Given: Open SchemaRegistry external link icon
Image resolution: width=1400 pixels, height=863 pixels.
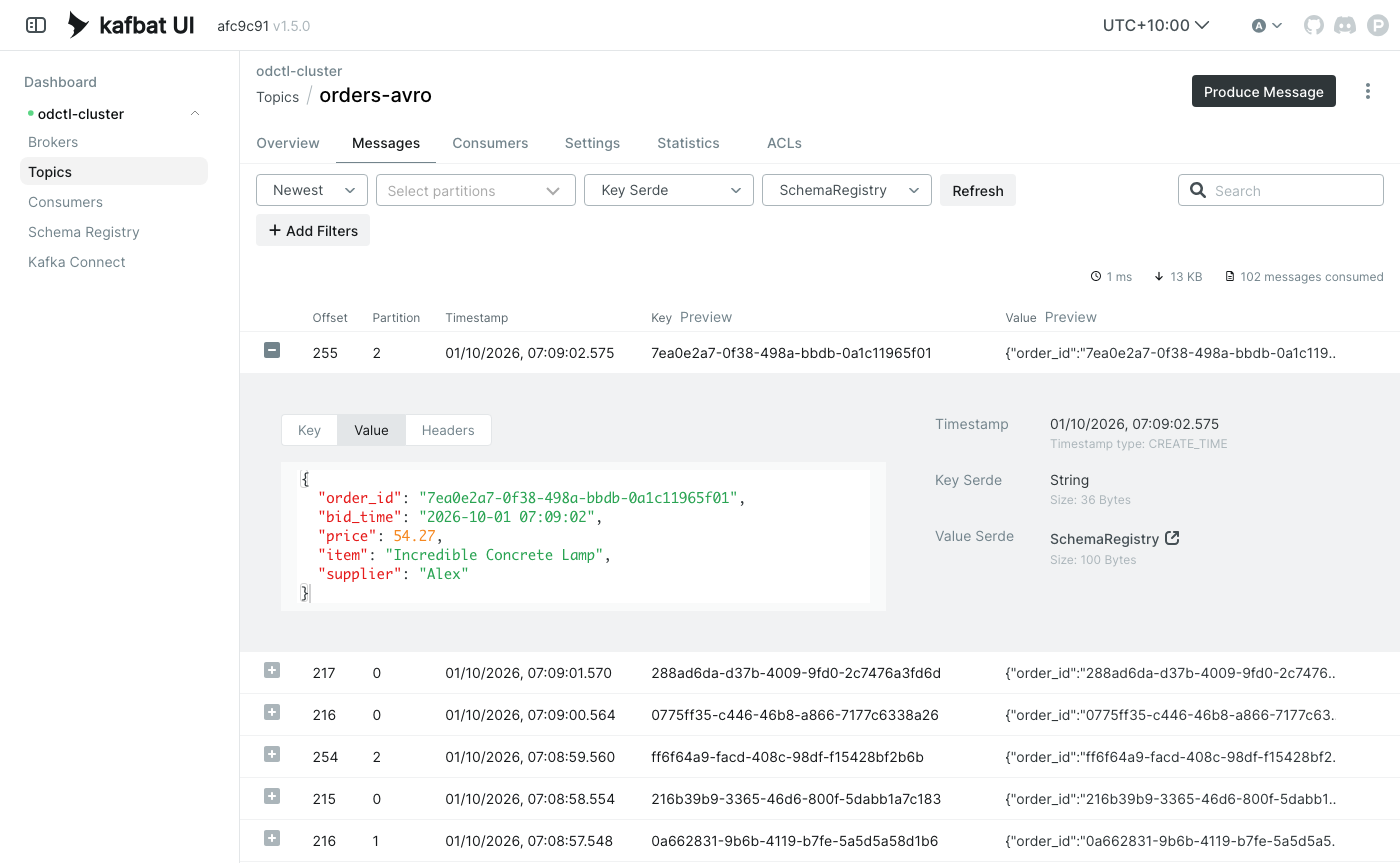Looking at the screenshot, I should pos(1173,538).
